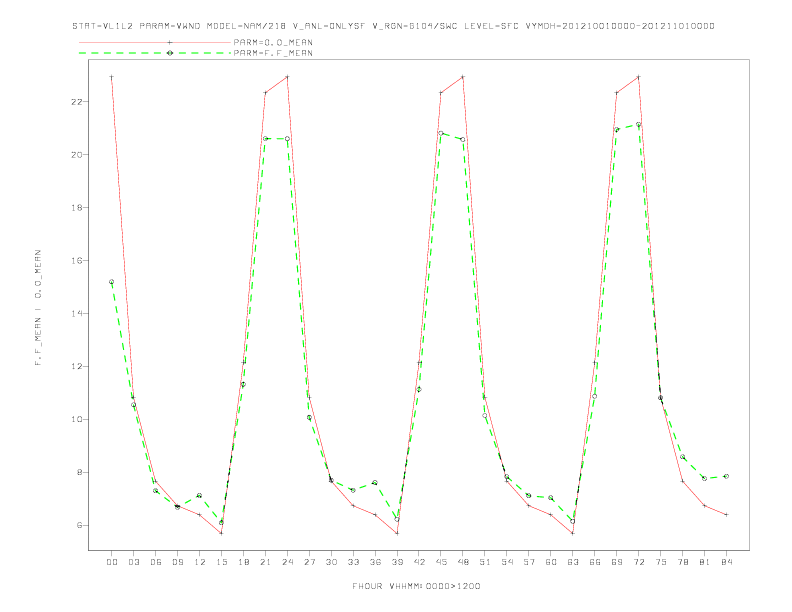This screenshot has width=792, height=612.
Task: Click x-axis tick label 24
Action: [287, 562]
